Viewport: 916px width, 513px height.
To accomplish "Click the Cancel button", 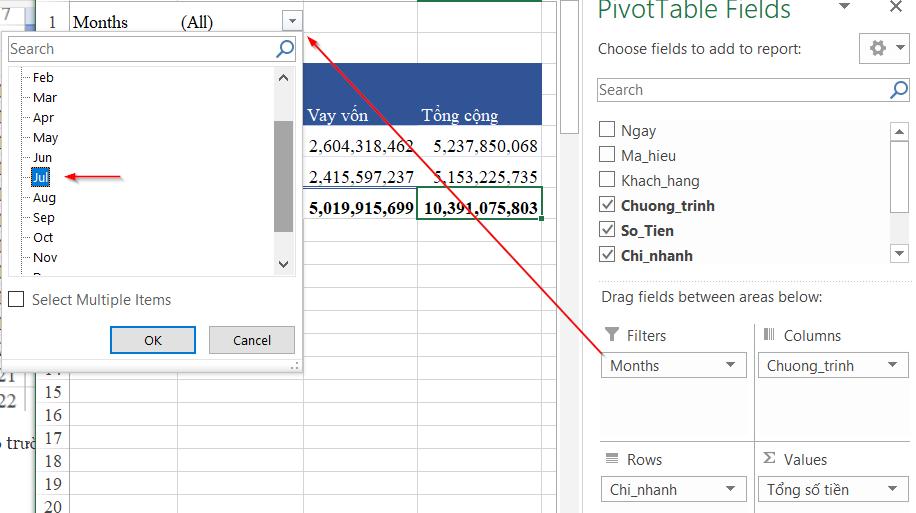I will (252, 340).
